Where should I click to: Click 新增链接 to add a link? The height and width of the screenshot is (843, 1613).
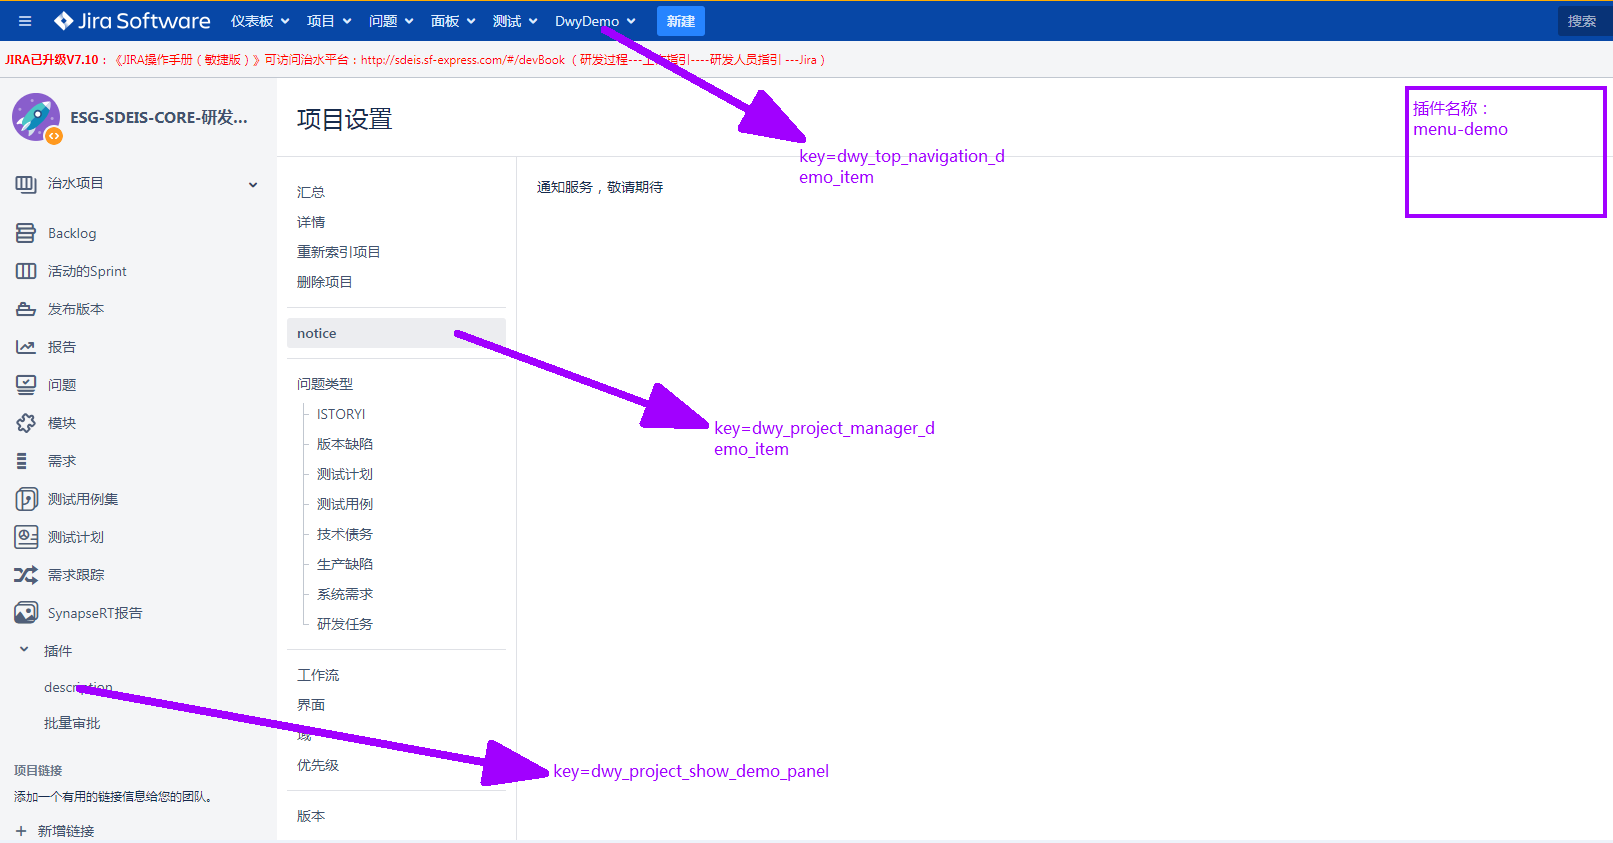tap(66, 831)
